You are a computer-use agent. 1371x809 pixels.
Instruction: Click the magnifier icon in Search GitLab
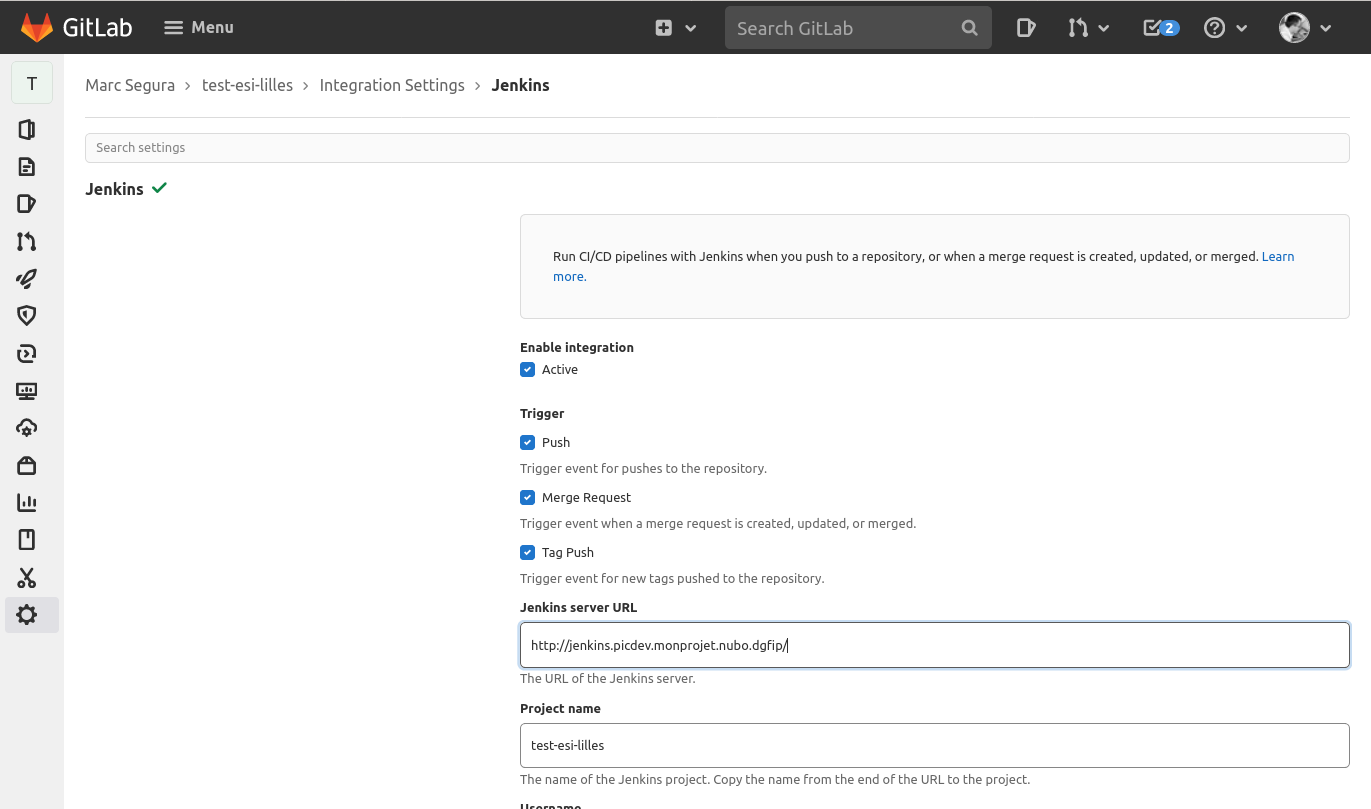969,28
